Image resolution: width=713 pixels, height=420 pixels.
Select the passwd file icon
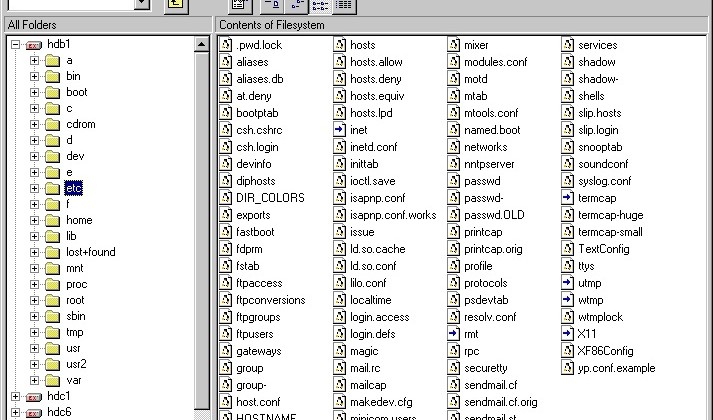coord(454,182)
